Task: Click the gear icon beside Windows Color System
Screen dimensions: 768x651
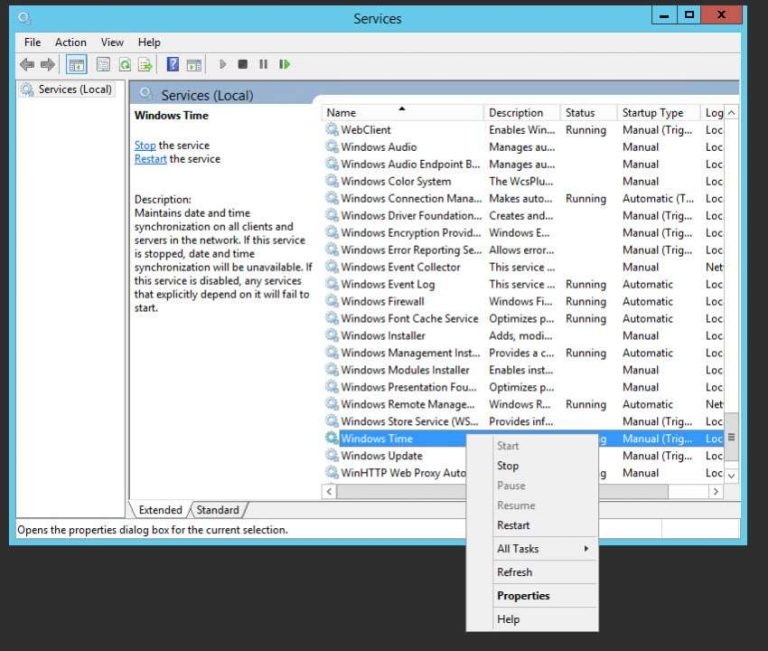Action: (332, 181)
